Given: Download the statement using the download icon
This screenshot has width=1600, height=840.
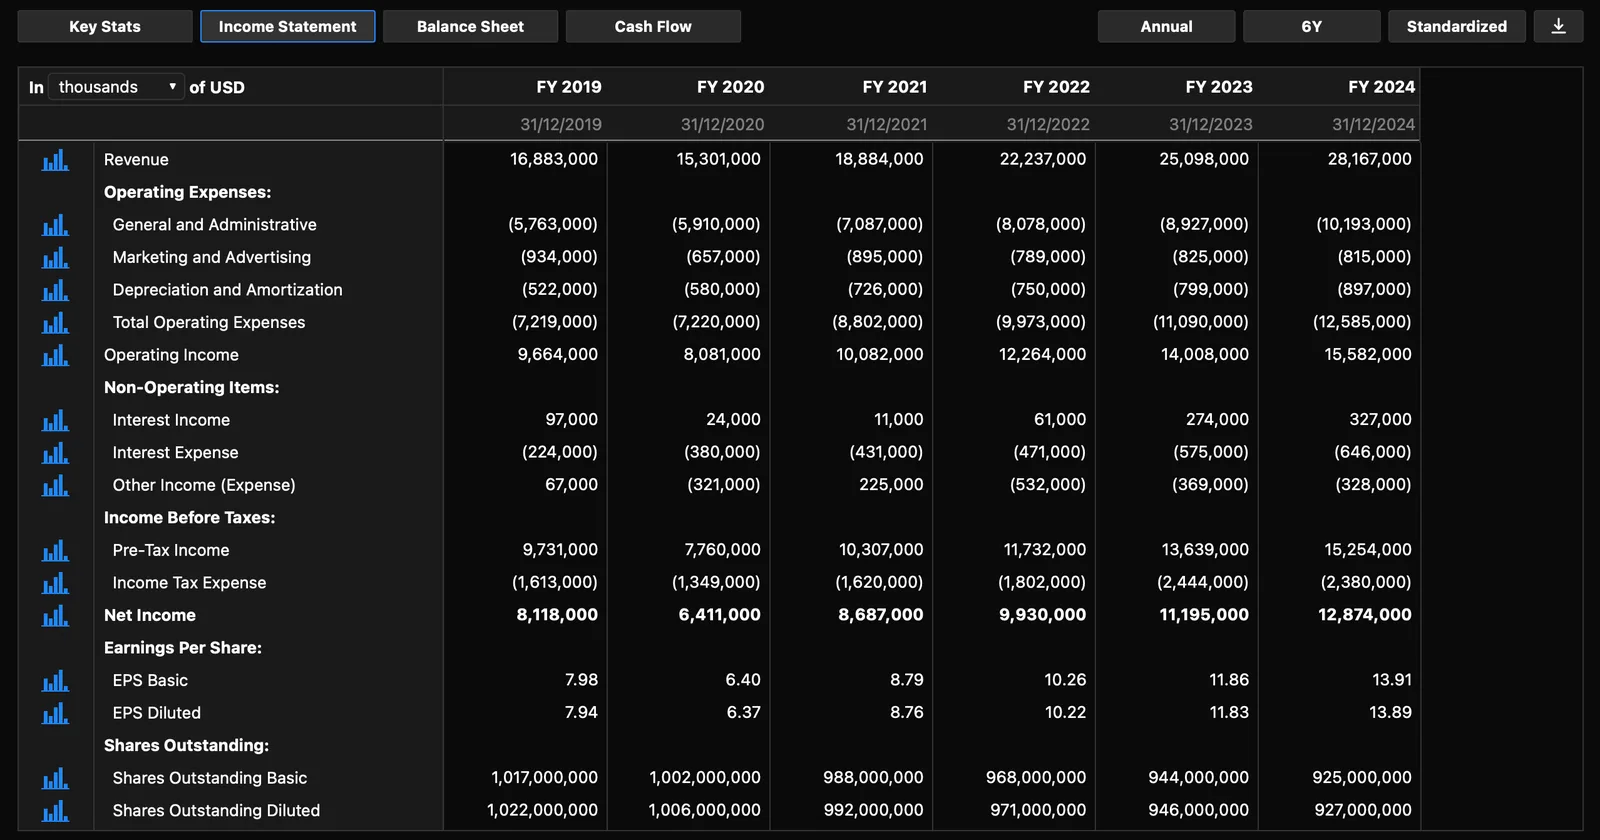Looking at the screenshot, I should click(1558, 26).
